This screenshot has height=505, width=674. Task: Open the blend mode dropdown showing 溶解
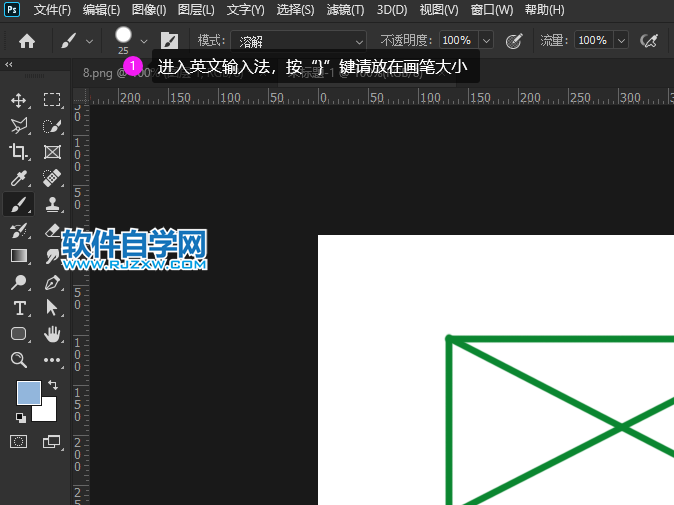point(298,42)
